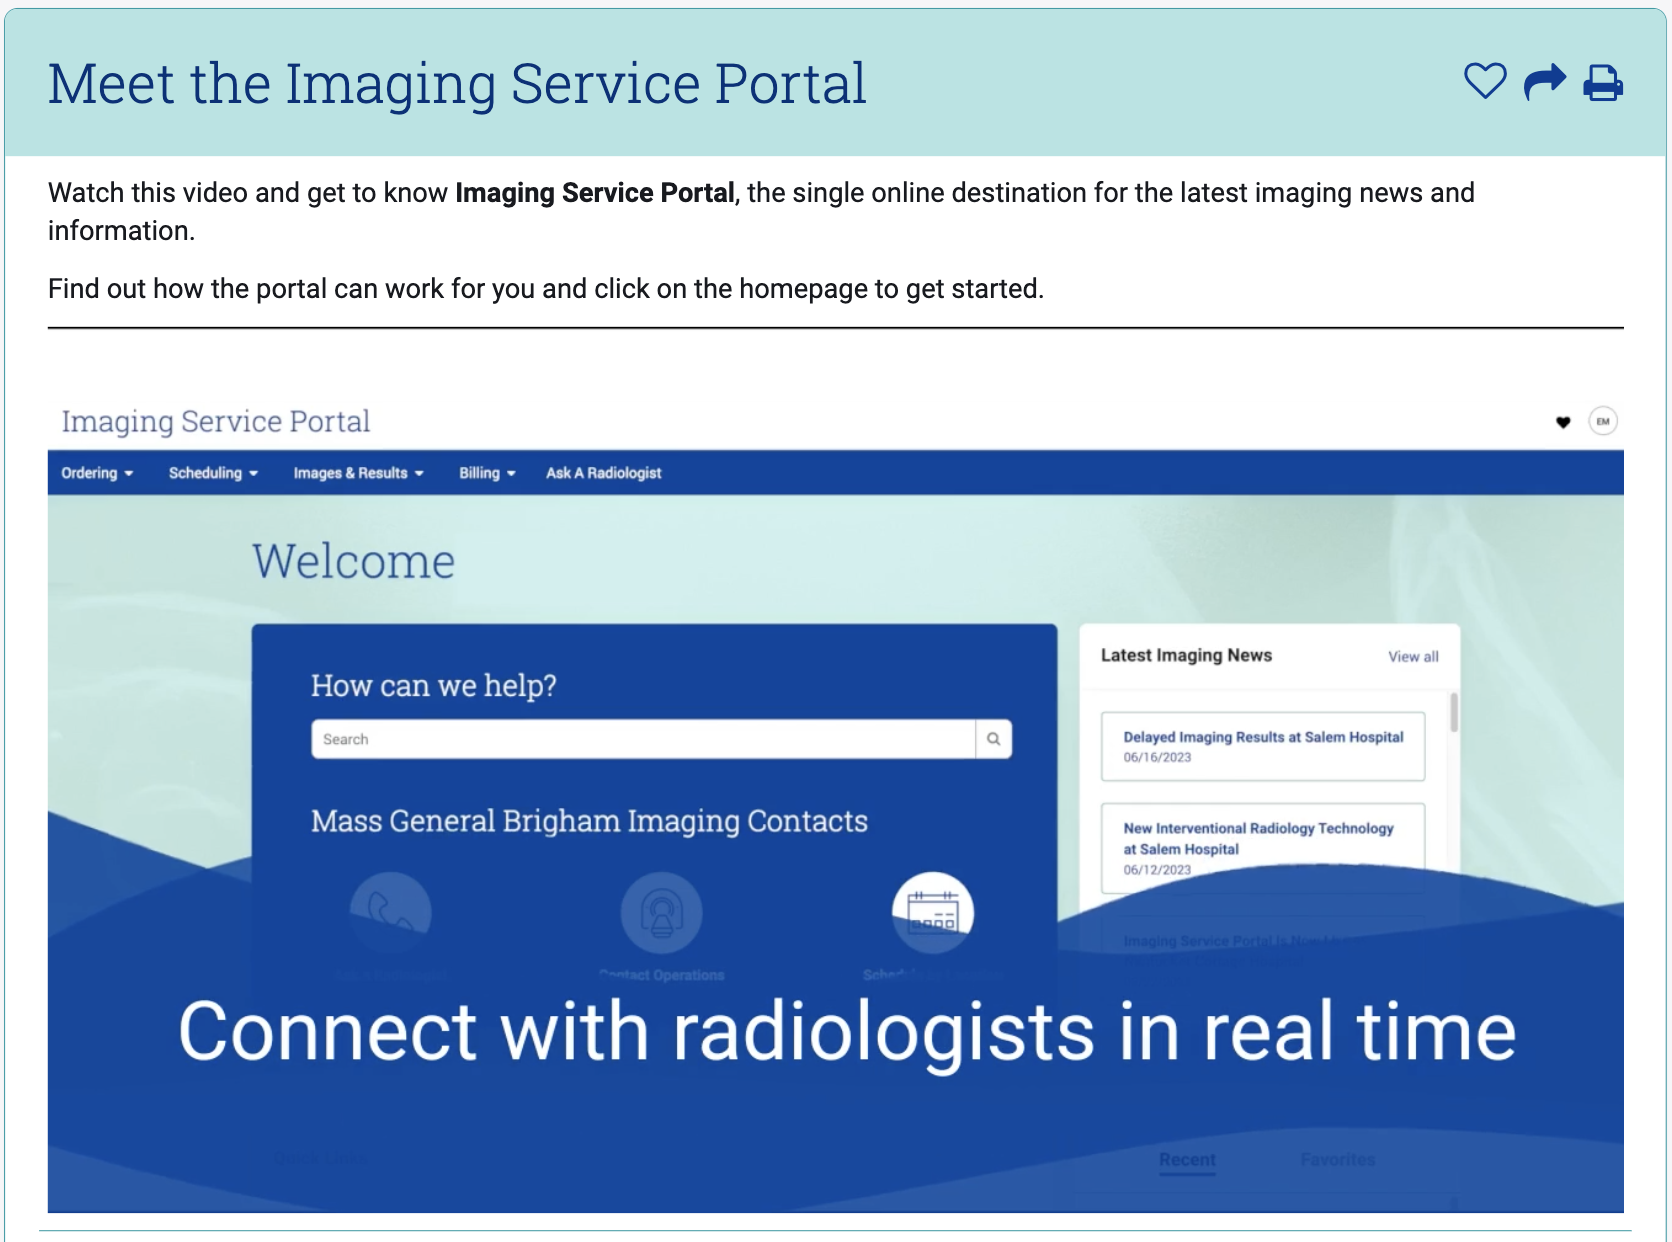
Task: Open View all imaging news
Action: [1413, 657]
